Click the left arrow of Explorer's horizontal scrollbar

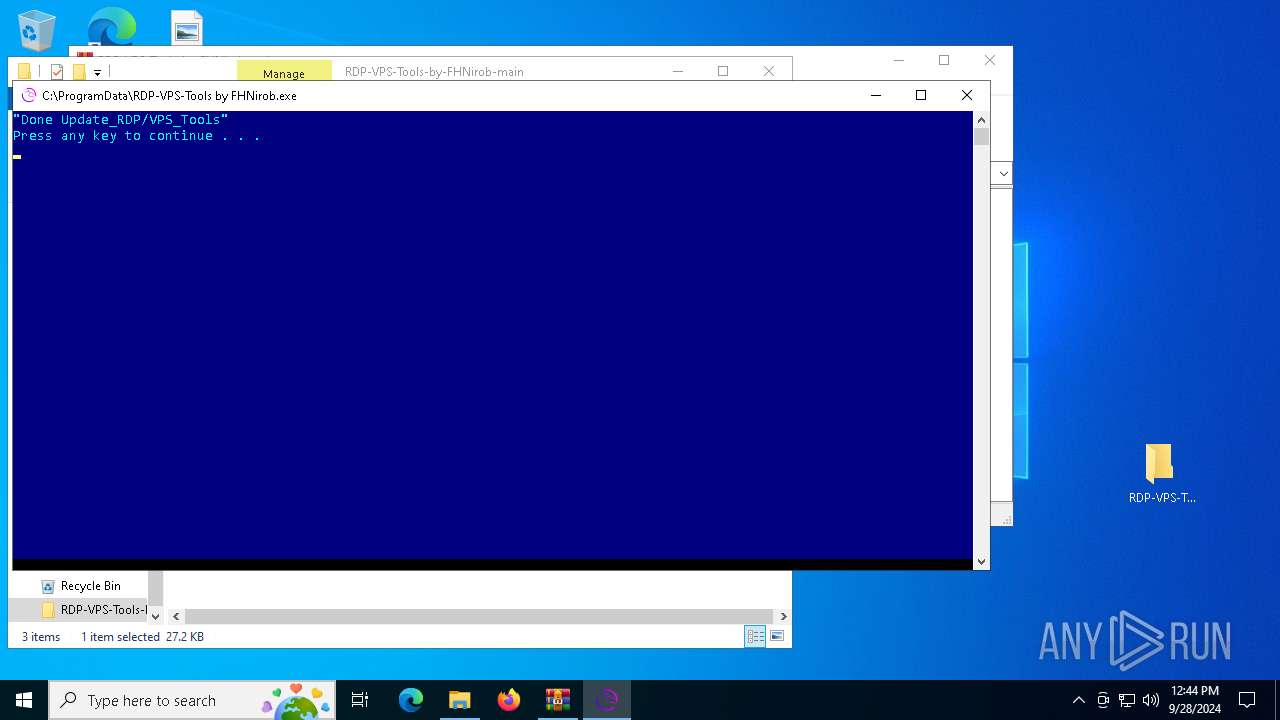176,616
